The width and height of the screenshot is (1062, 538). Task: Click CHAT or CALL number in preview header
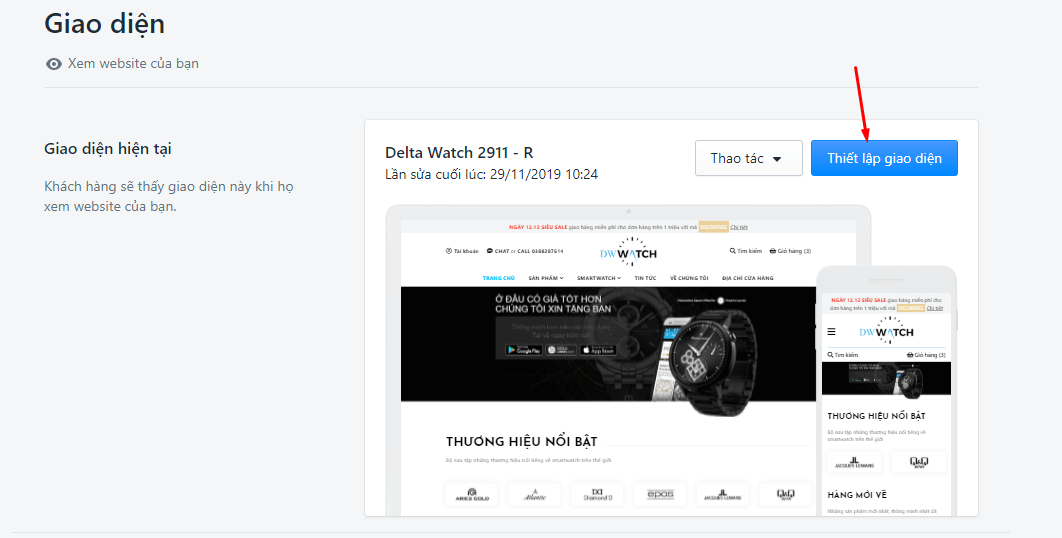coord(525,251)
